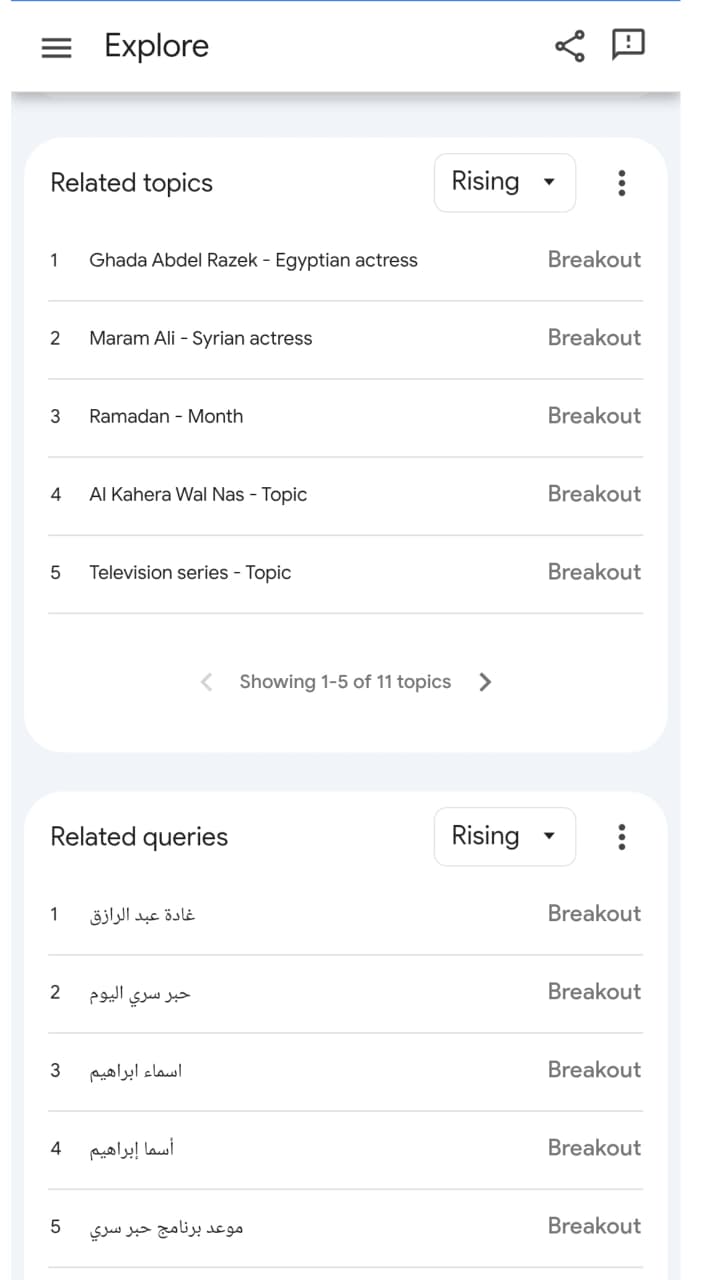This screenshot has width=720, height=1280.
Task: Open Related topics three-dot options menu
Action: coord(622,183)
